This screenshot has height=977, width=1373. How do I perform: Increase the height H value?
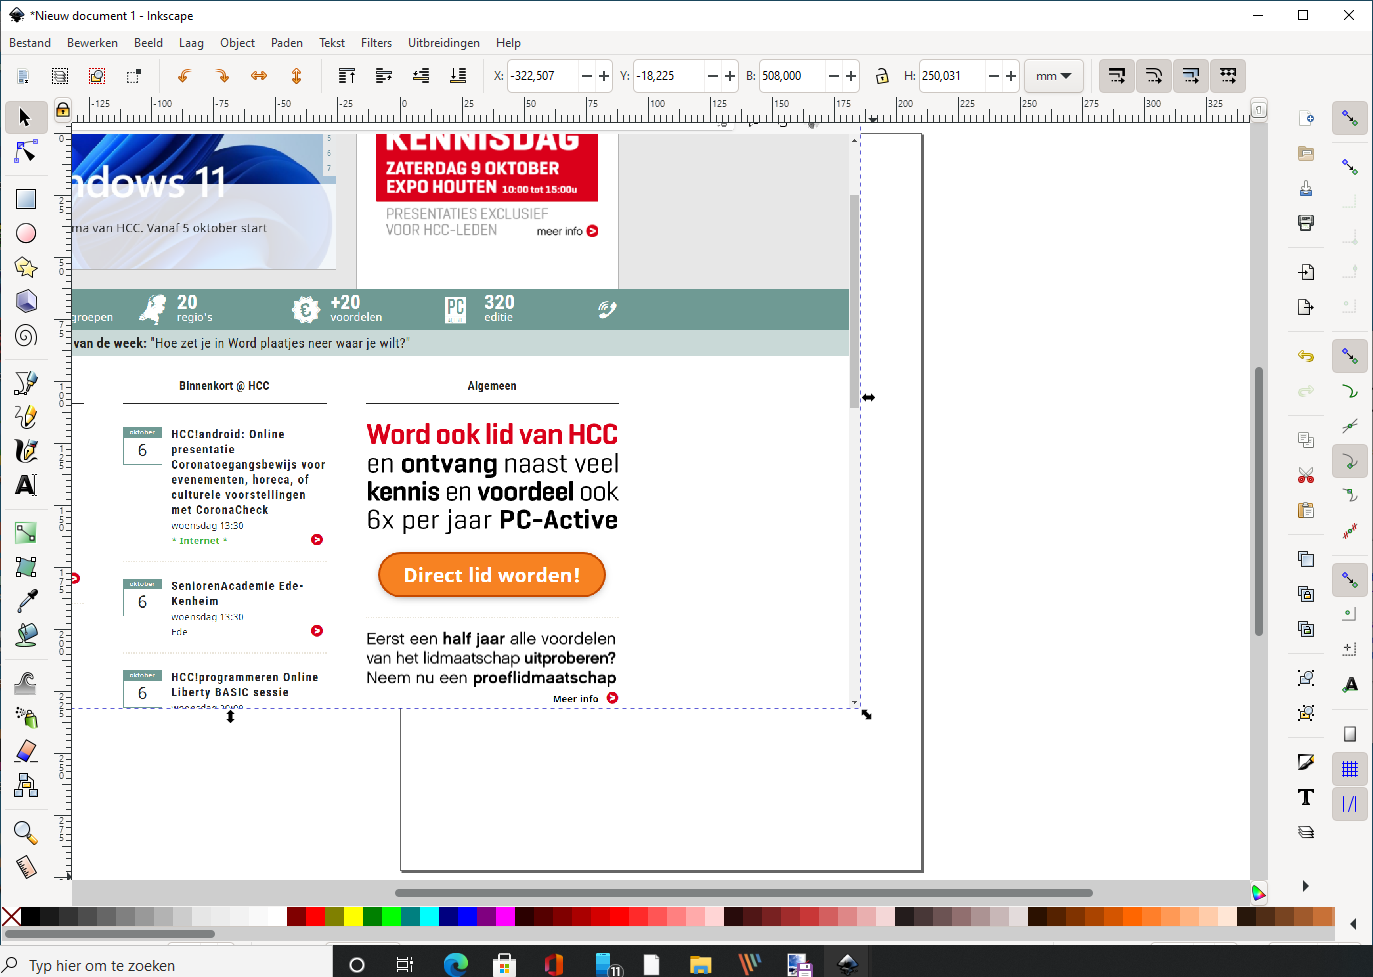1011,76
